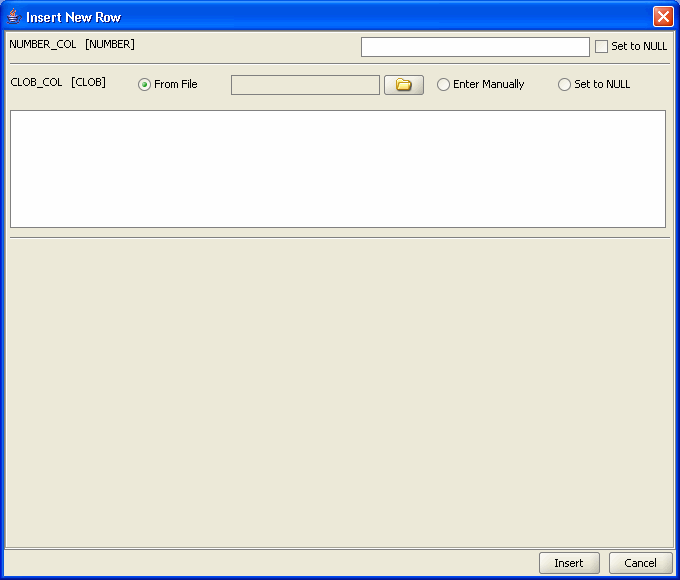The image size is (680, 580).
Task: Click the CLOB file path field
Action: (x=305, y=85)
